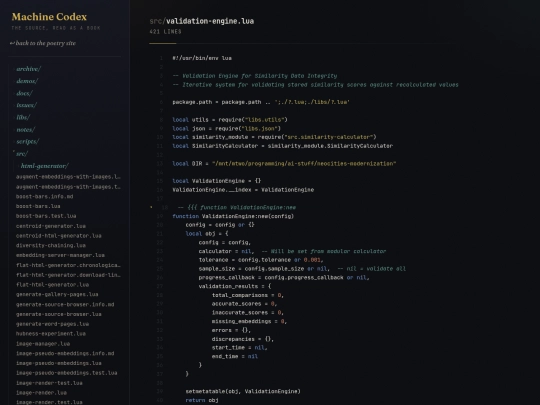Click the shebang line #!/usr/bin/env lua
Image resolution: width=540 pixels, height=405 pixels.
tap(202, 58)
